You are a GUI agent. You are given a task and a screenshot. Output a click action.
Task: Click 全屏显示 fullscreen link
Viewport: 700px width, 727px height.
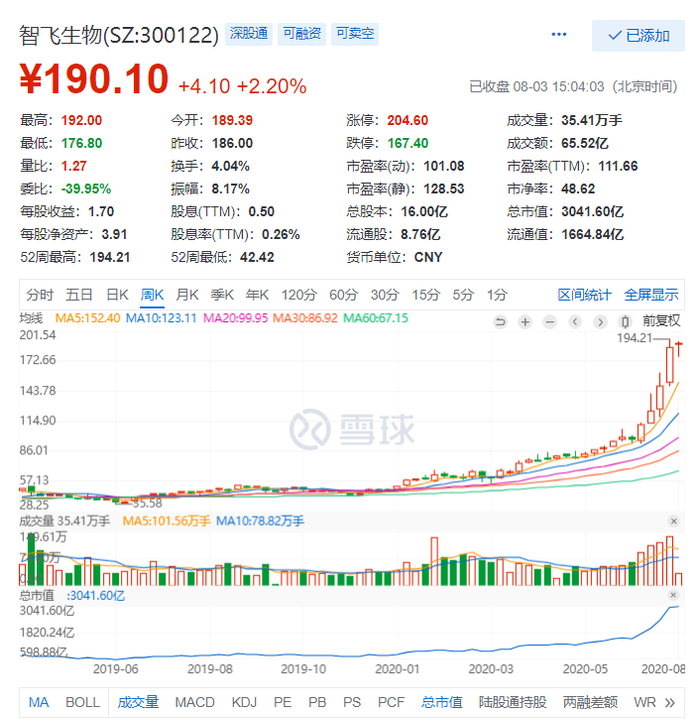click(651, 294)
